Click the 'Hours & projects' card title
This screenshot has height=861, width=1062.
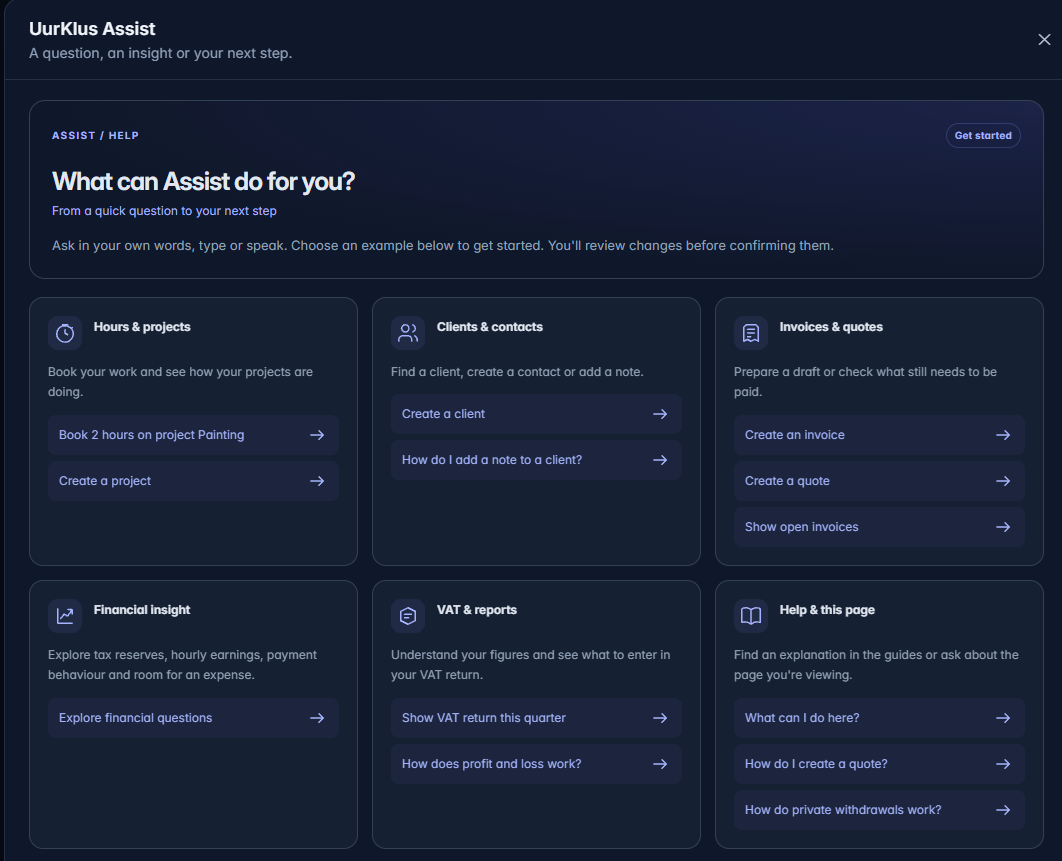tap(142, 327)
